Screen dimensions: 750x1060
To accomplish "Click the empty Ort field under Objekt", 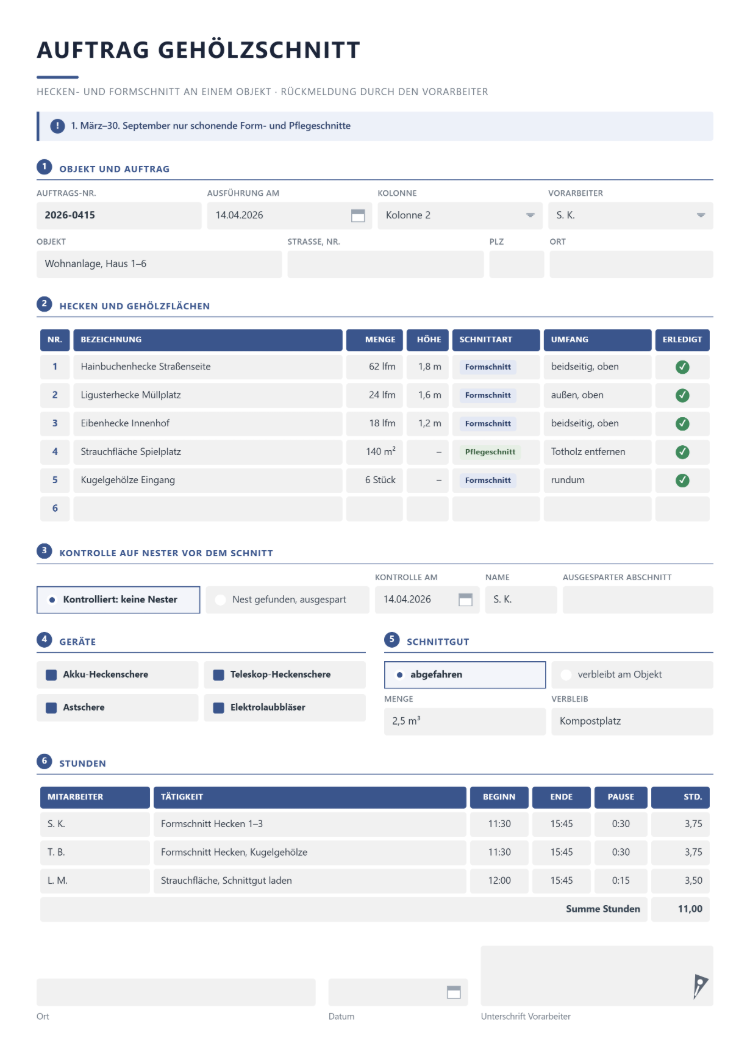I will click(x=631, y=264).
